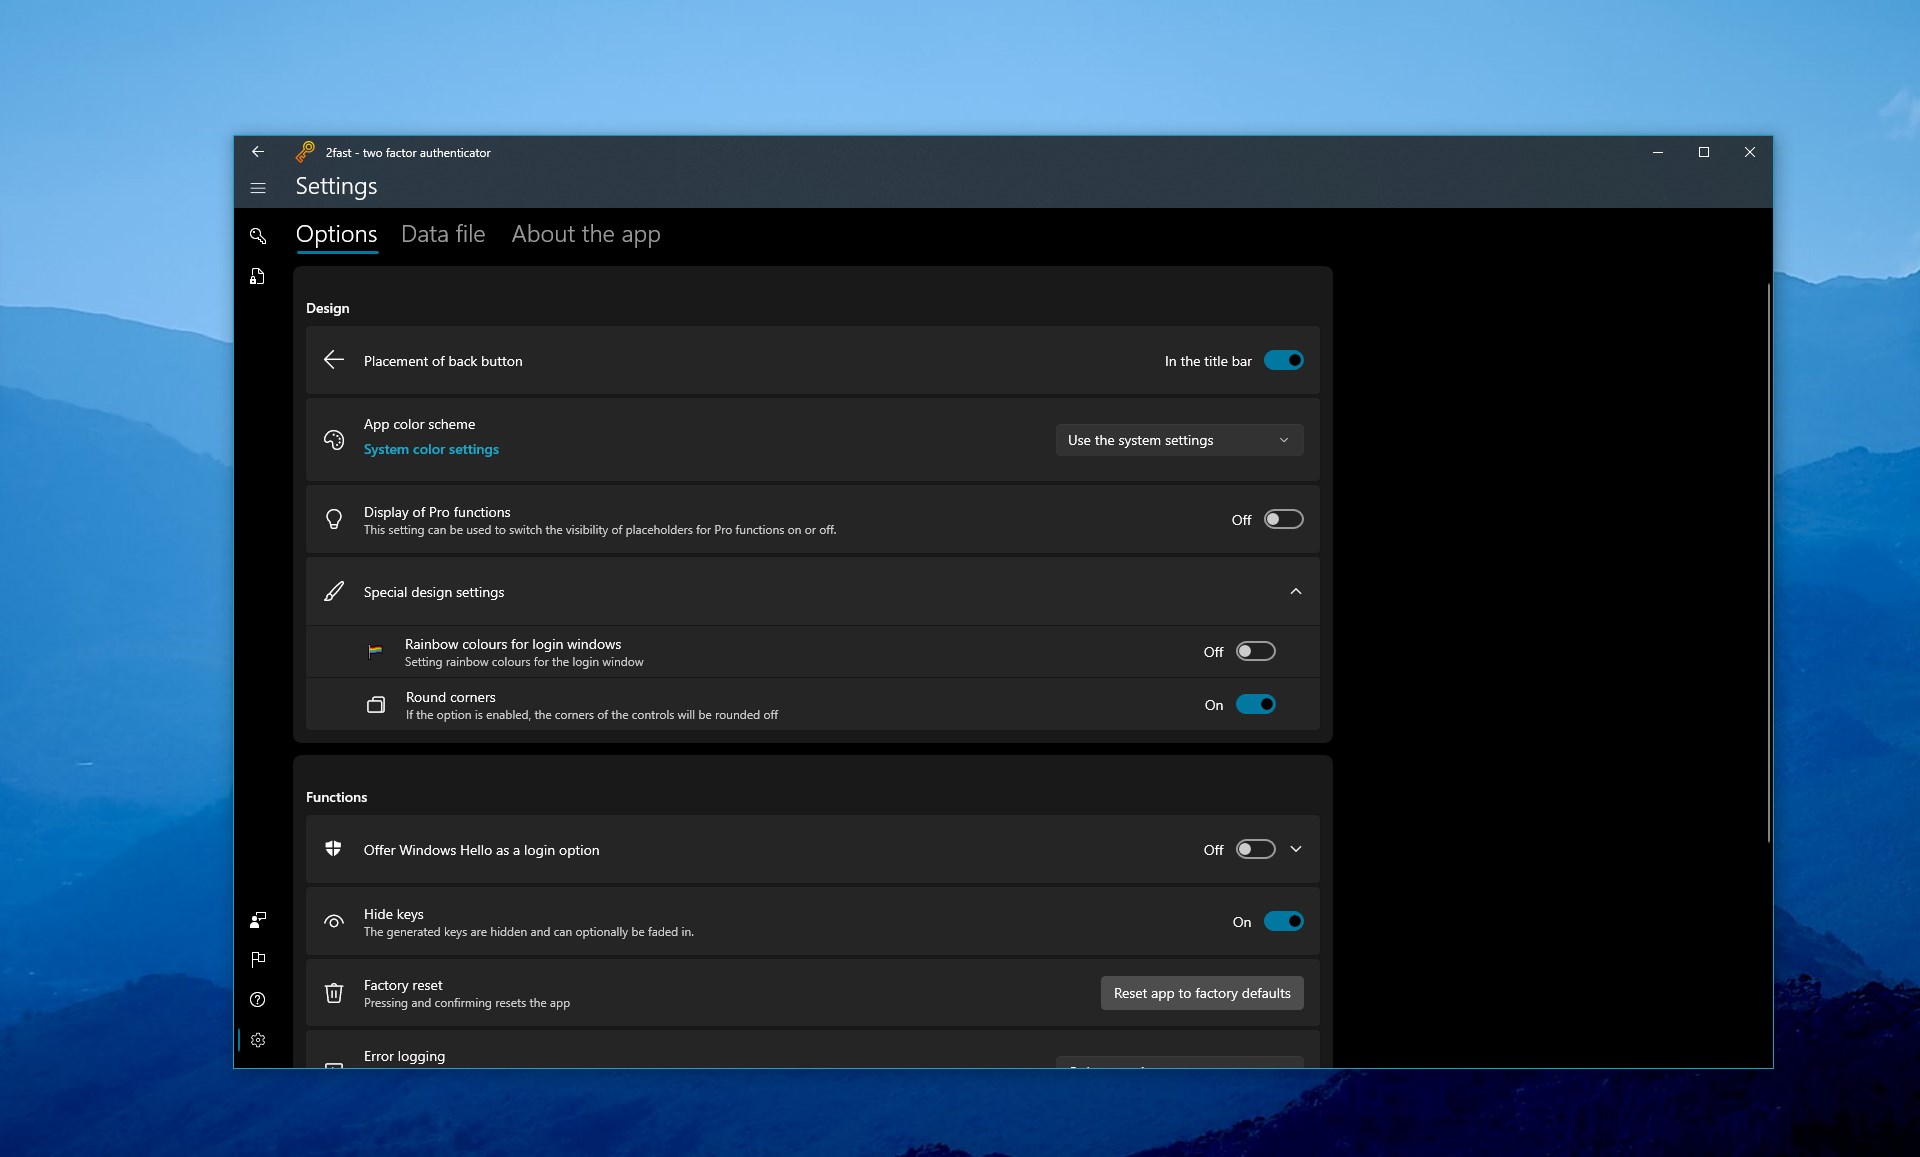The width and height of the screenshot is (1920, 1157).
Task: Open the locked document item in sidebar
Action: (256, 277)
